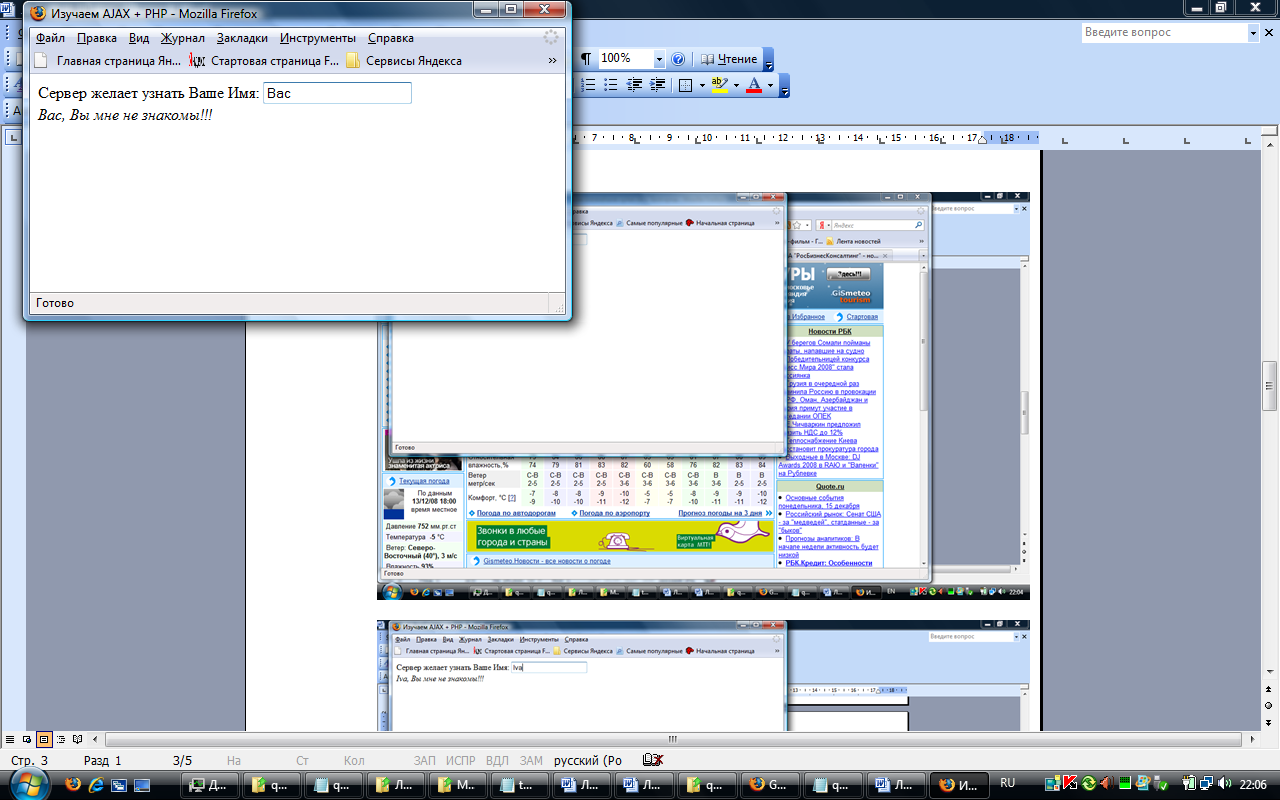This screenshot has width=1280, height=800.
Task: Apply yellow text highlight color
Action: tap(719, 85)
